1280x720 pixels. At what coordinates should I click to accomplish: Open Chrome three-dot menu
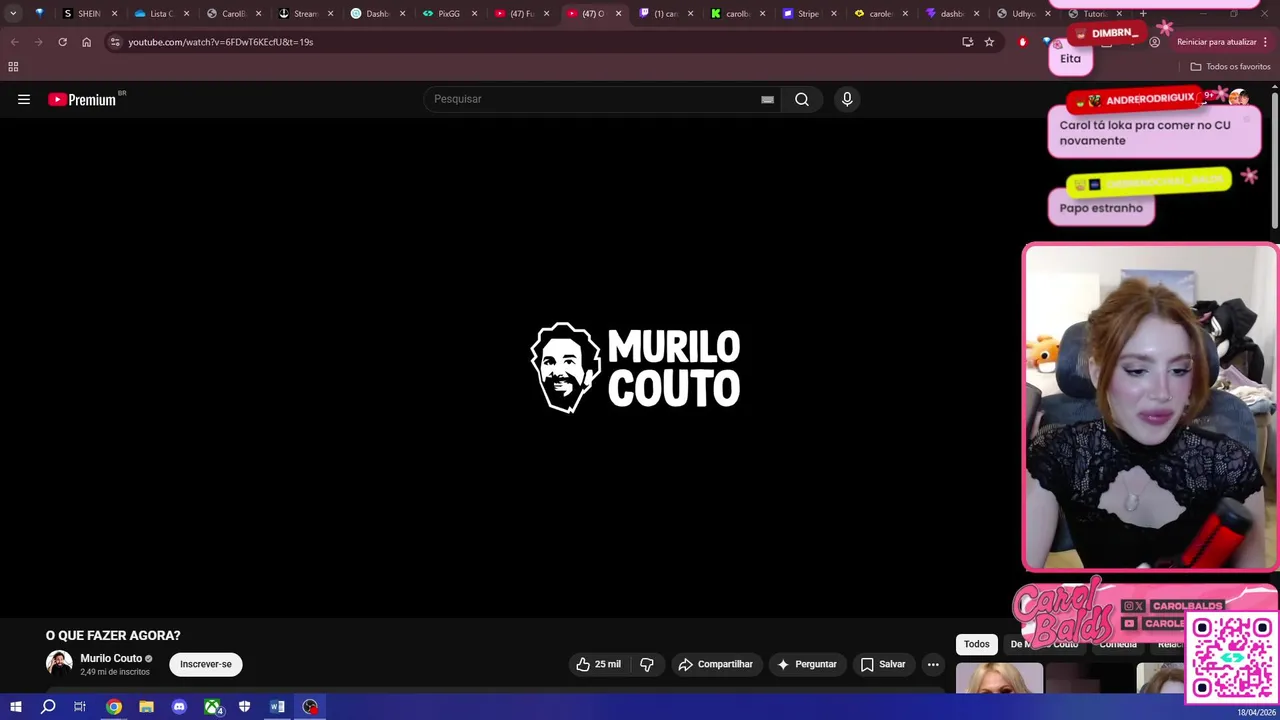[1266, 42]
